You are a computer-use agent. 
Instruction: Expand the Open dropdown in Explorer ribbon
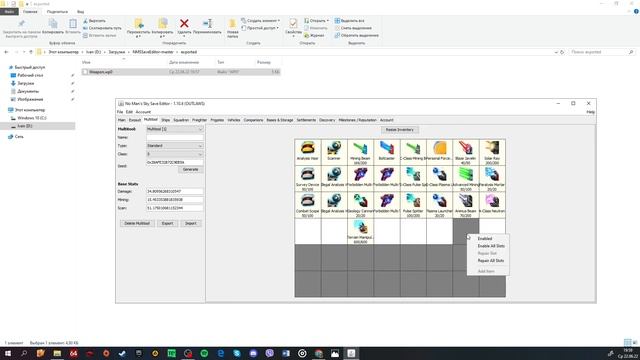[x=327, y=20]
